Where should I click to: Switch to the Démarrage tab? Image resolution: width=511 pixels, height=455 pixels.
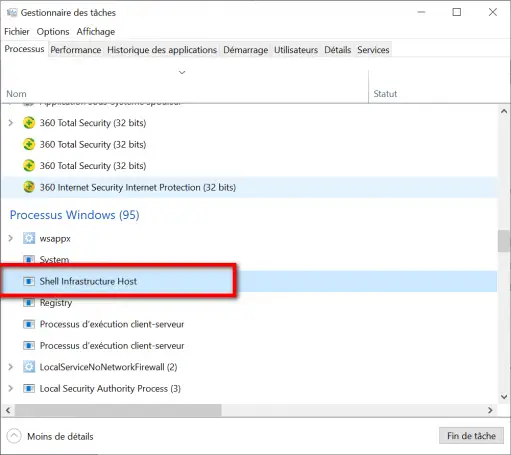point(246,50)
